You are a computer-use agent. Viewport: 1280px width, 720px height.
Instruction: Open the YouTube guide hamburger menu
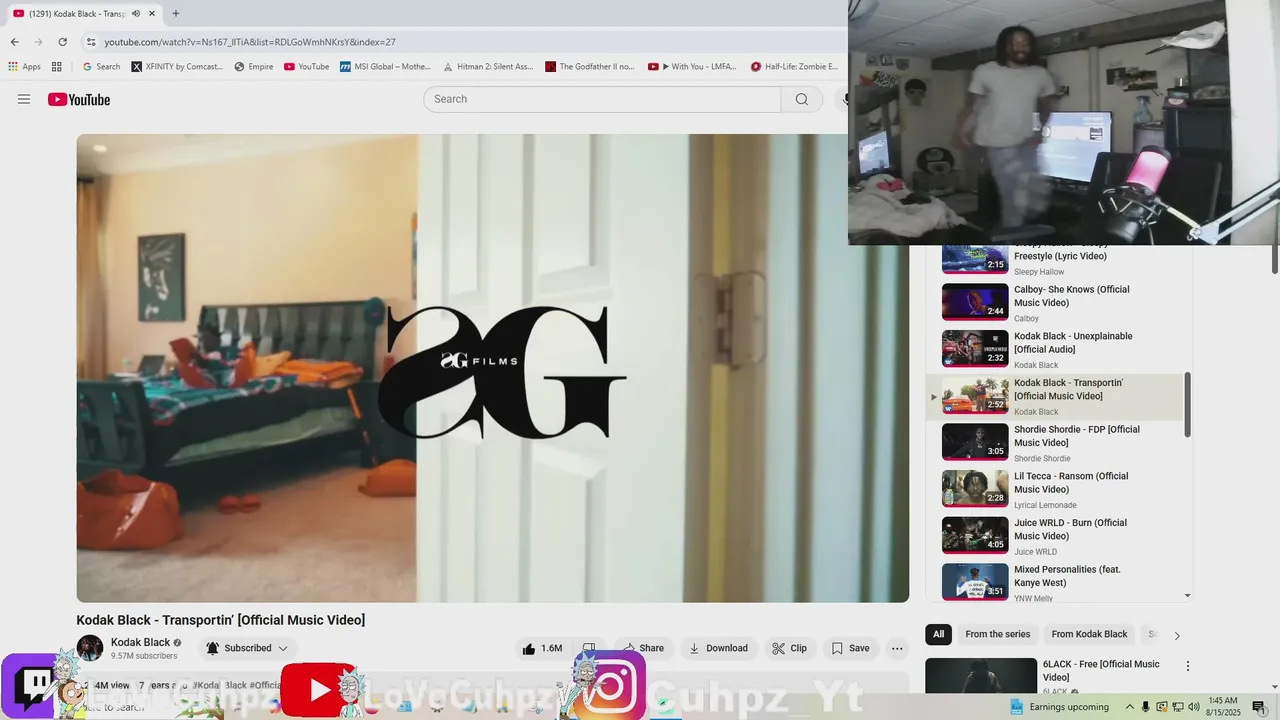point(24,99)
